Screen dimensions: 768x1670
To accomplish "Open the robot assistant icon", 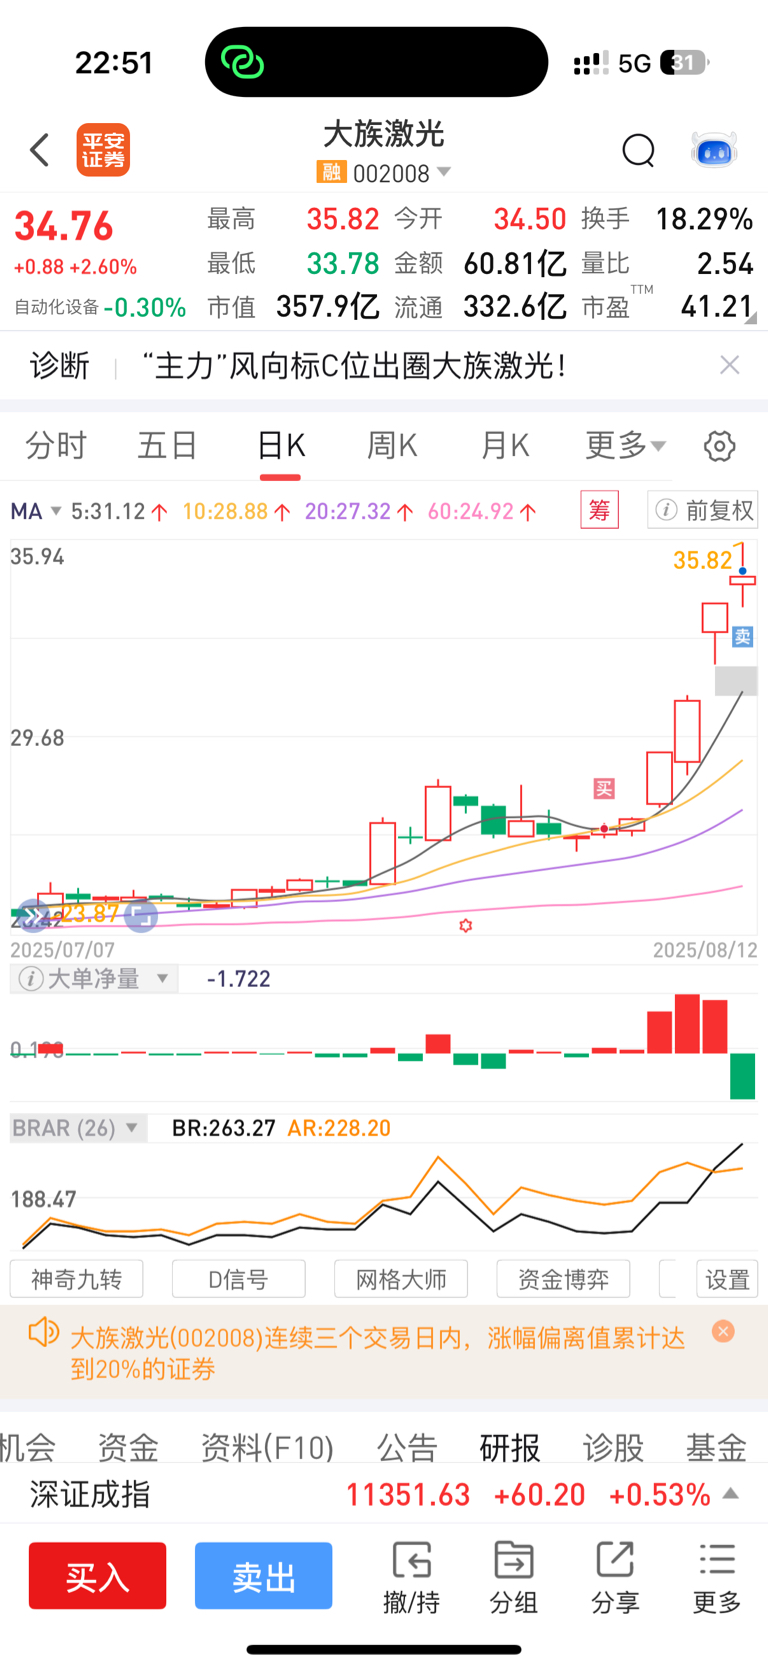I will tap(714, 151).
